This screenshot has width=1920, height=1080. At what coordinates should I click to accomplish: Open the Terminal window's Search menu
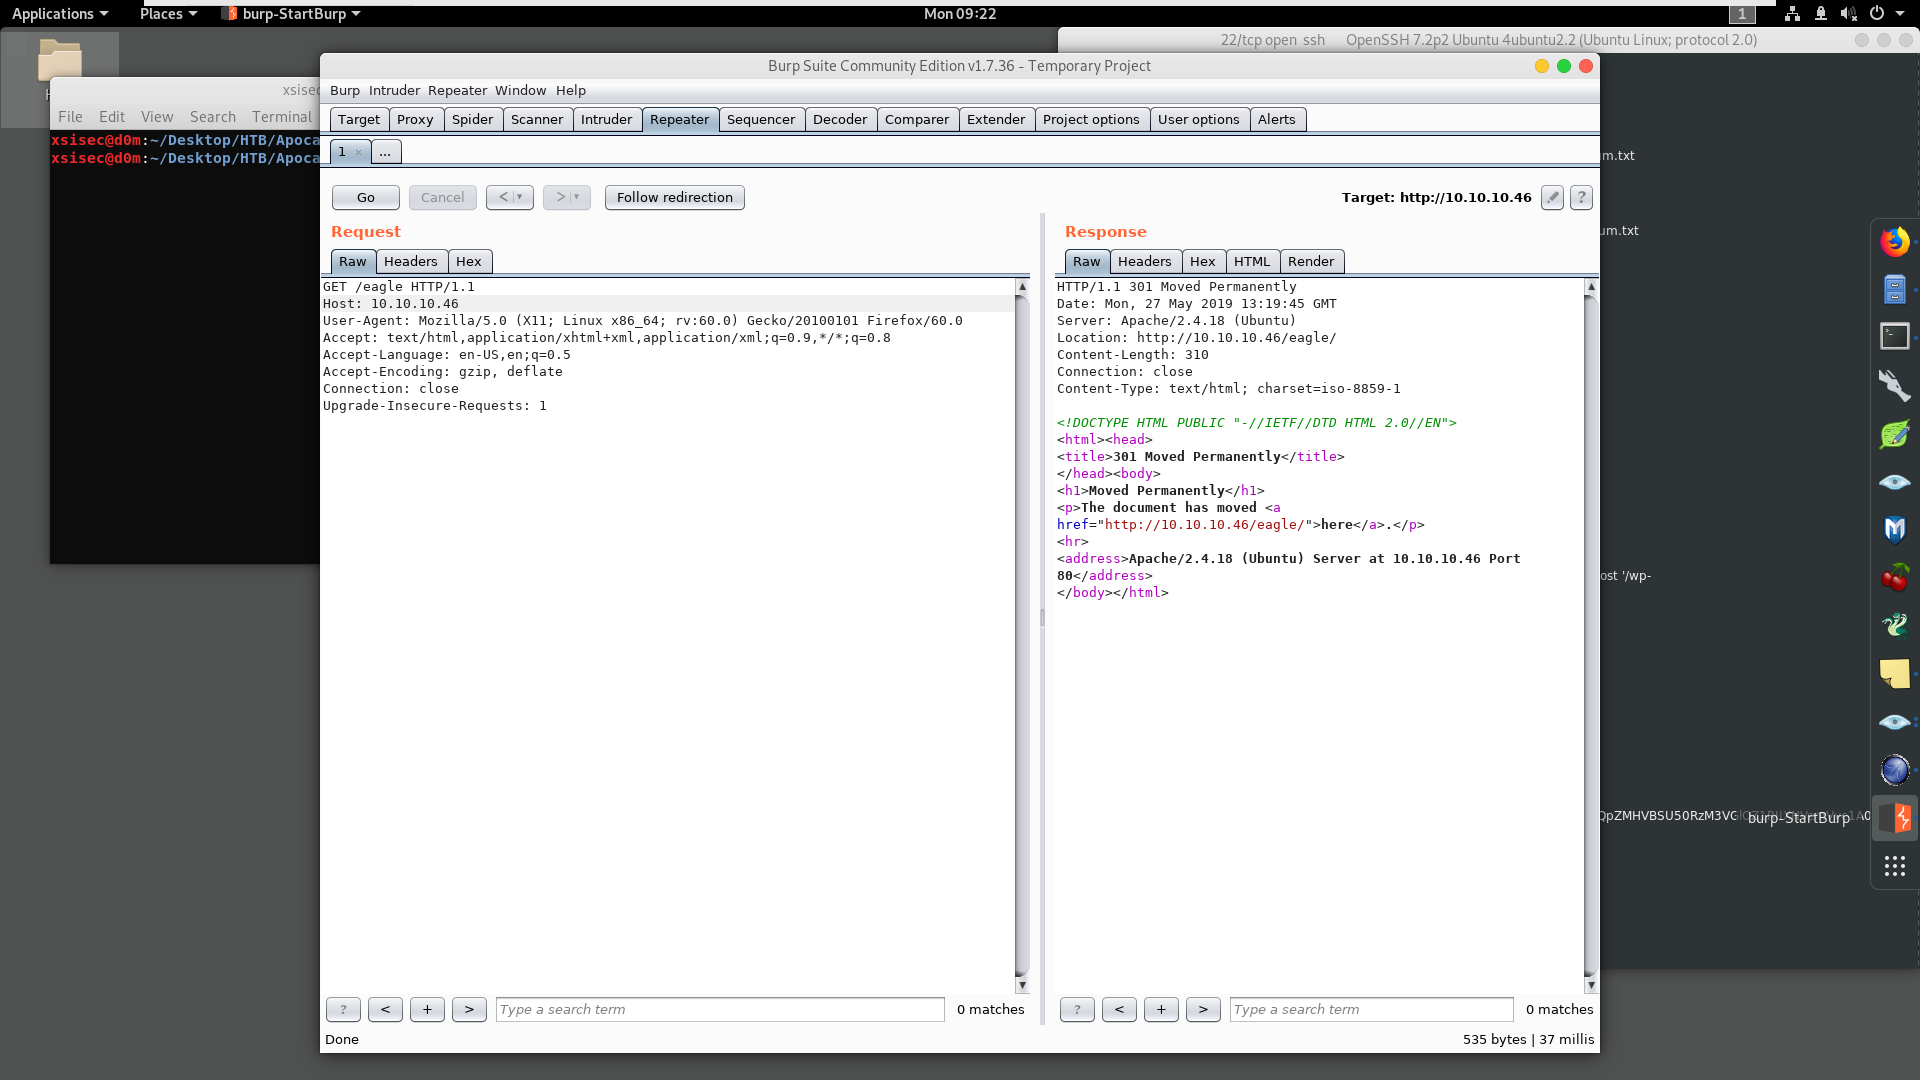click(213, 117)
